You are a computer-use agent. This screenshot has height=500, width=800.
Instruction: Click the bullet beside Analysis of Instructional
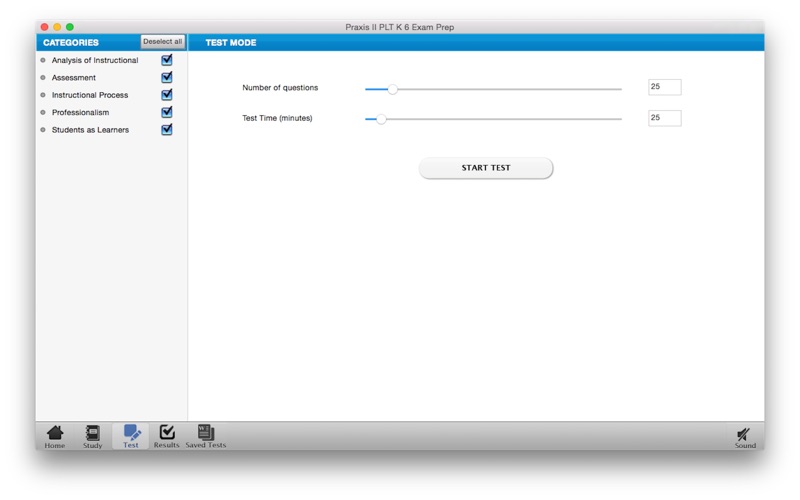click(x=43, y=60)
